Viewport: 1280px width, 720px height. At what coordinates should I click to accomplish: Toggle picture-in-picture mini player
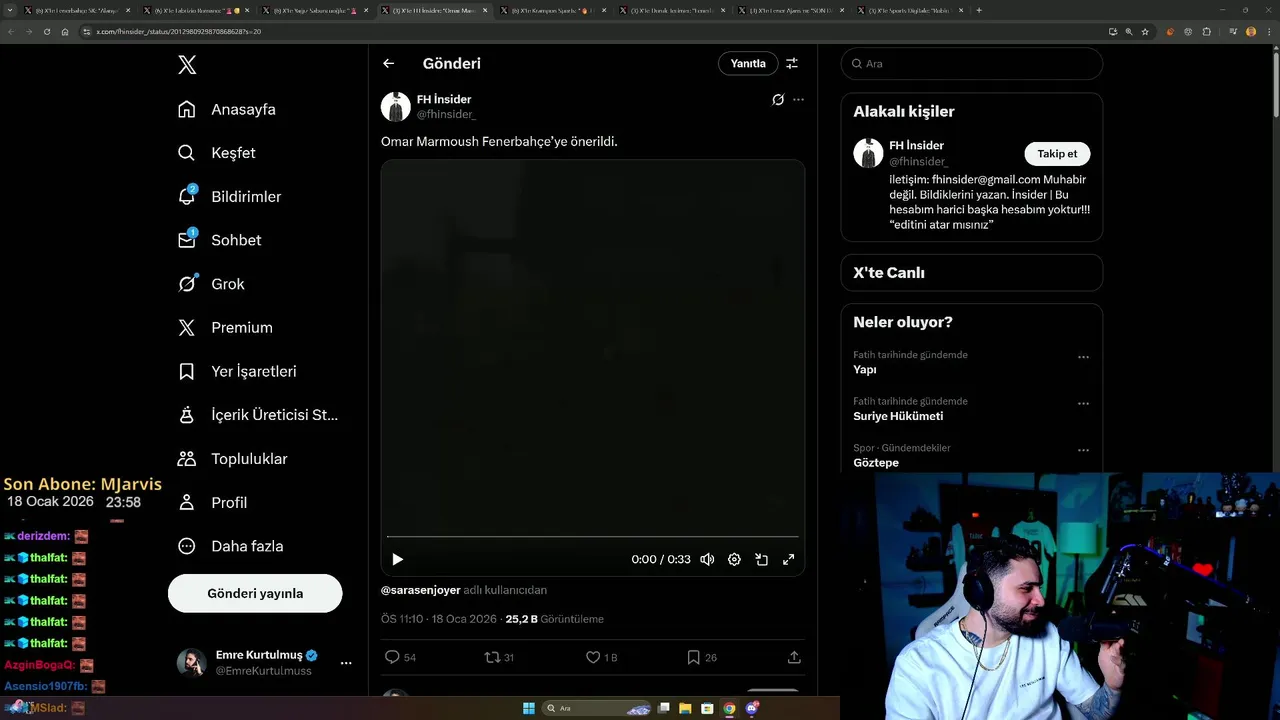(761, 559)
